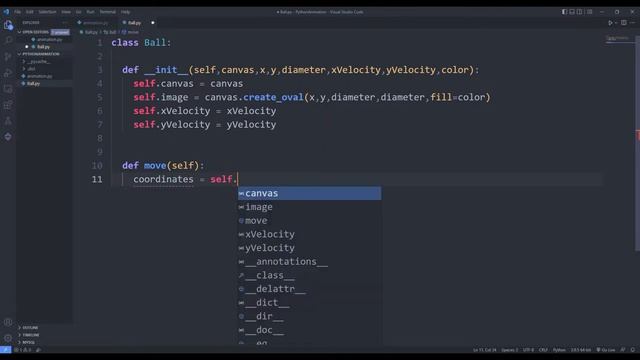
Task: Select 'move' autocomplete suggestion
Action: point(309,221)
